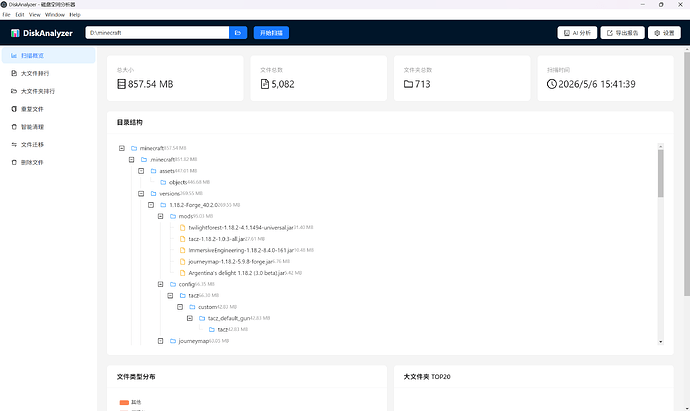Viewport: 690px width, 411px height.
Task: Click the copy icon of 重复文件
Action: tap(14, 109)
